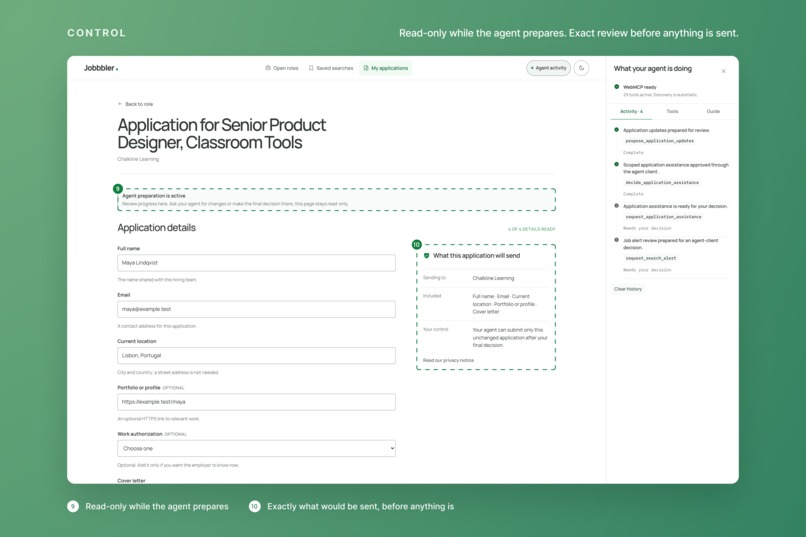Close the What your agent is doing panel
This screenshot has width=806, height=537.
point(723,71)
